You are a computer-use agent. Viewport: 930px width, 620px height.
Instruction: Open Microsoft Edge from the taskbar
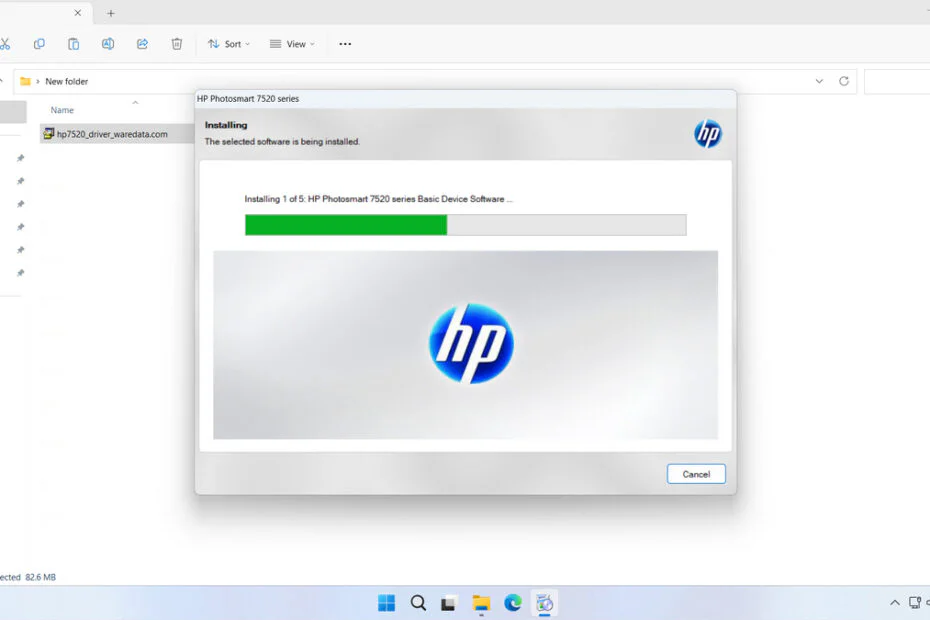pyautogui.click(x=513, y=603)
